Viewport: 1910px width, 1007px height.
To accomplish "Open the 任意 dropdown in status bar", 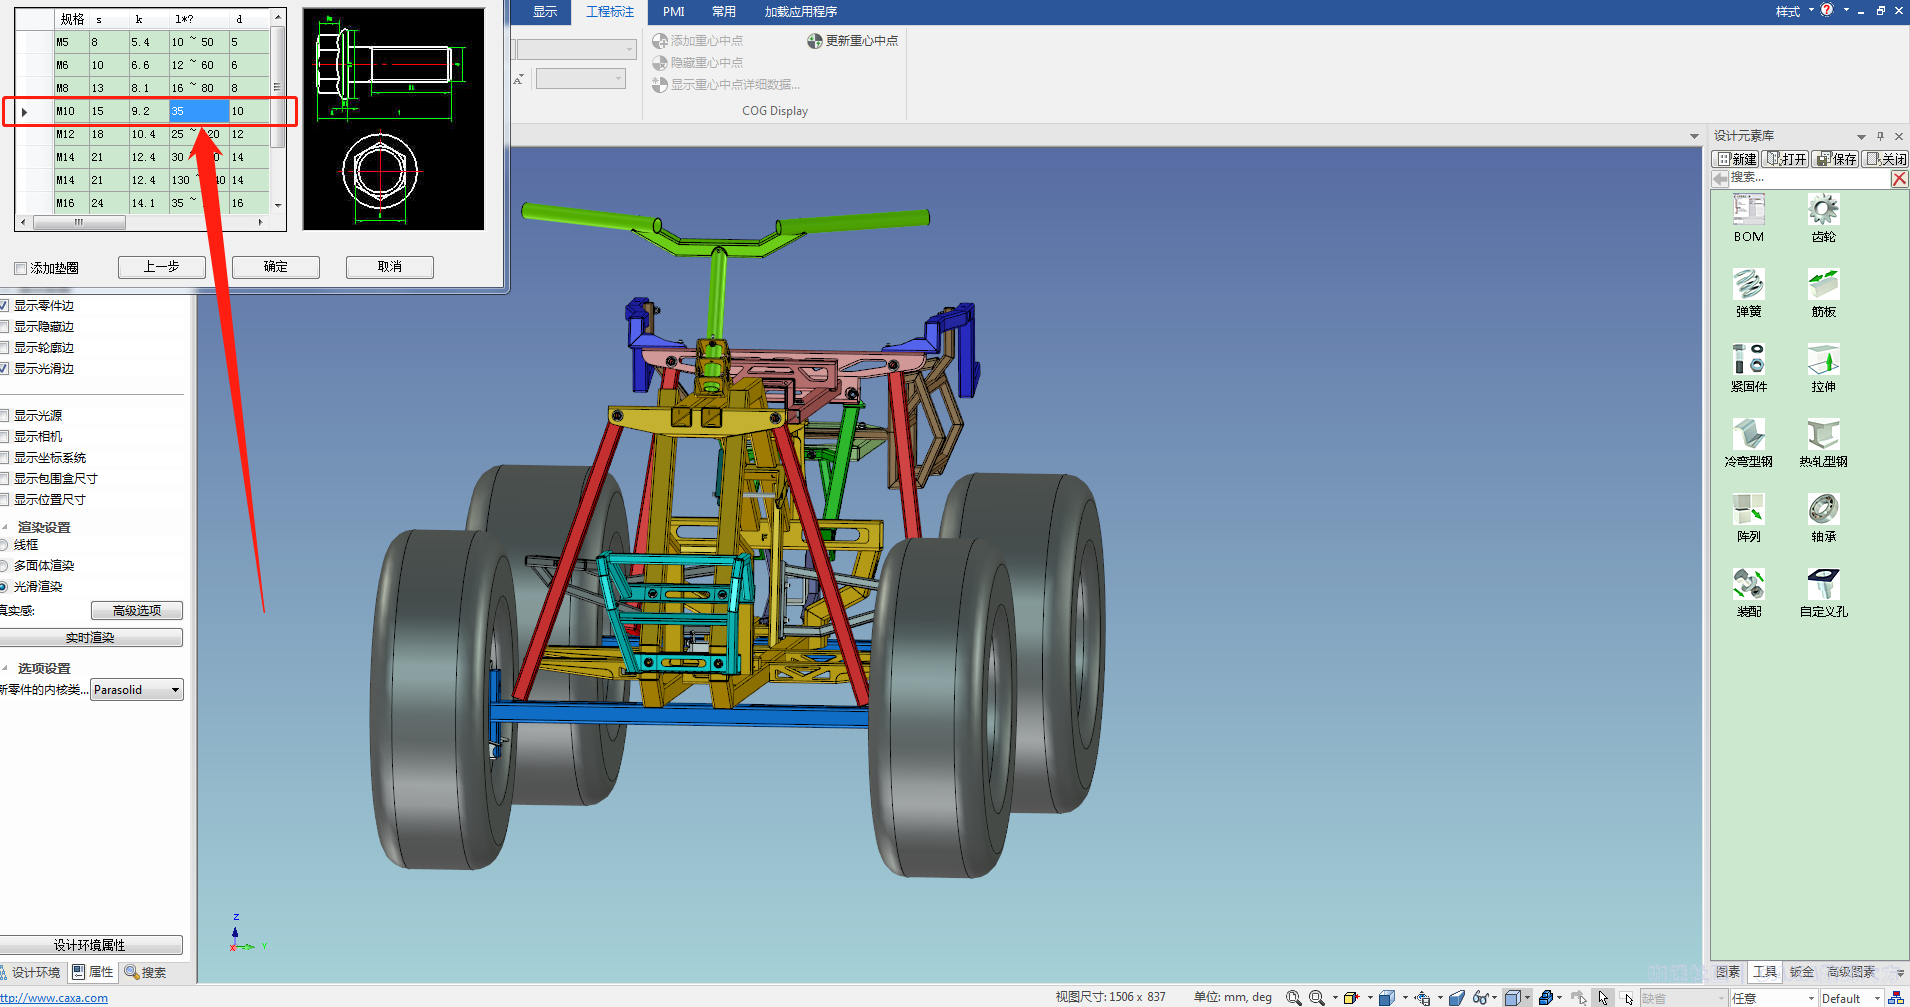I will [x=1772, y=998].
